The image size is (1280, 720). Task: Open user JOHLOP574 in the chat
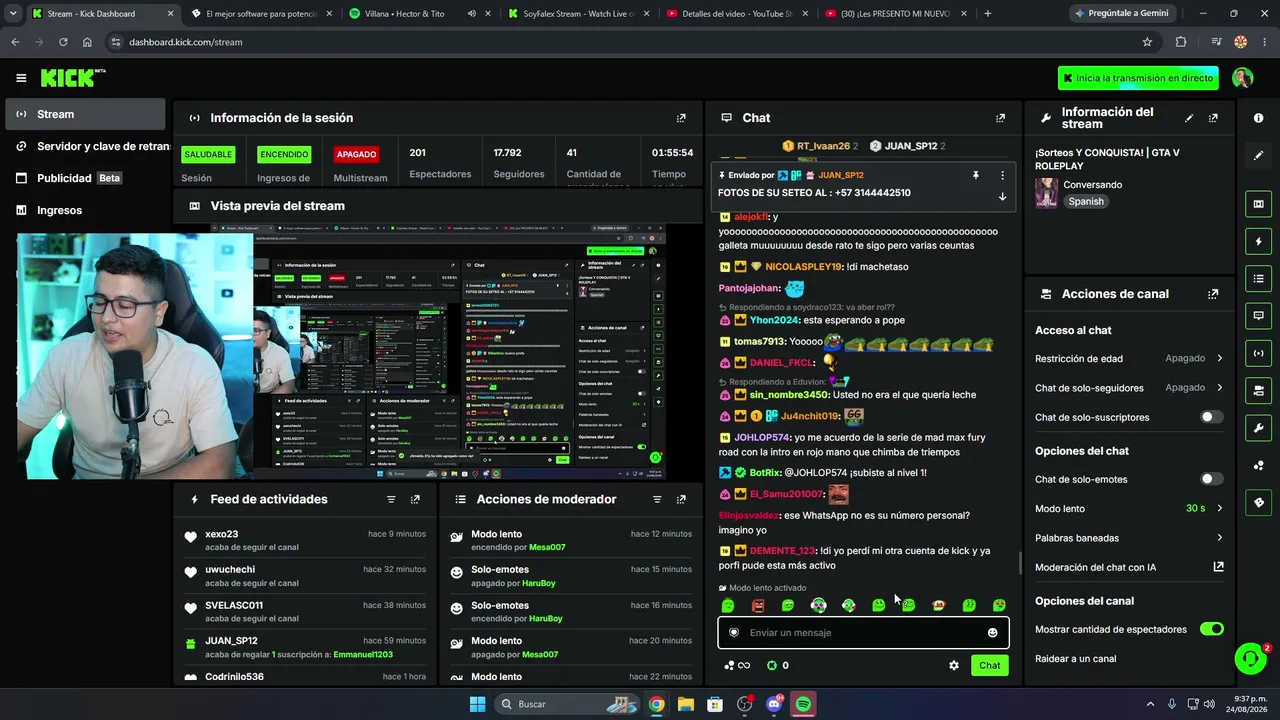coord(763,438)
